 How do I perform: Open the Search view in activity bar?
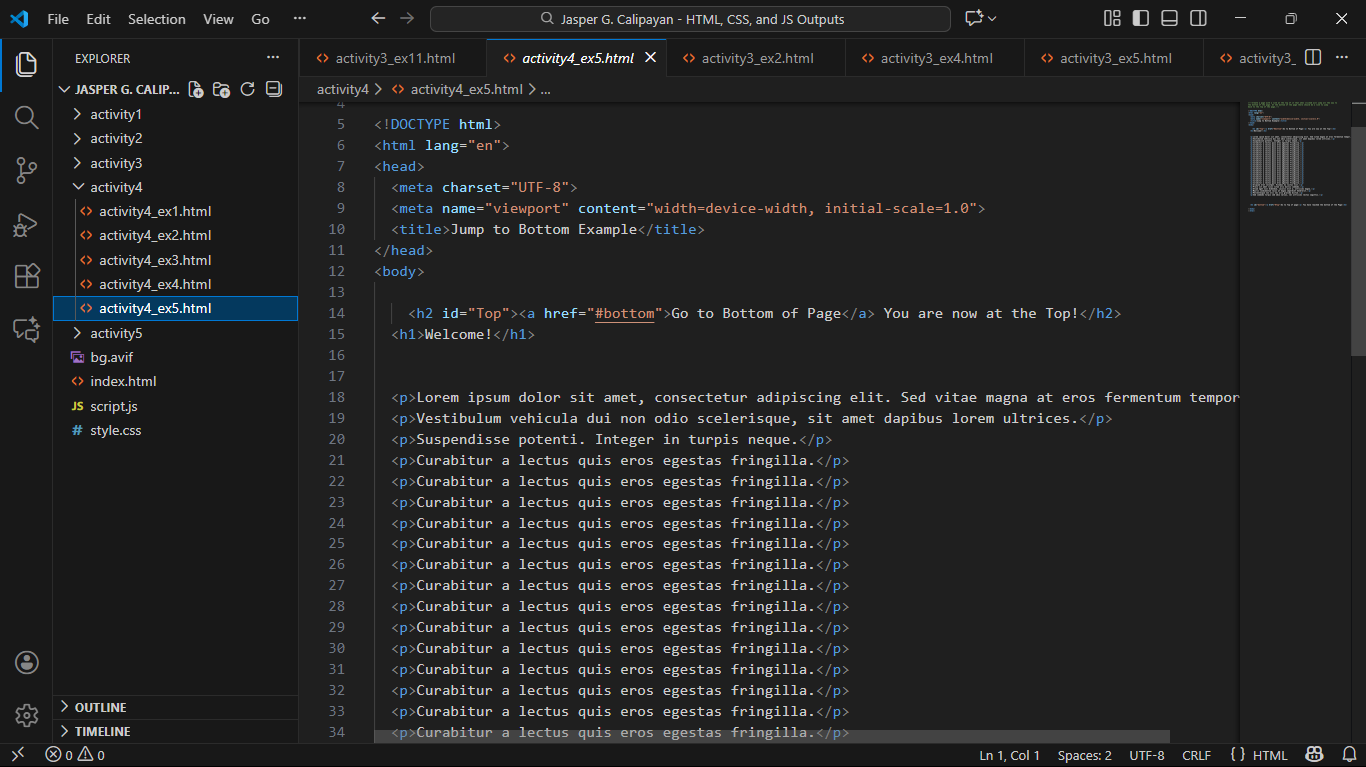(27, 118)
